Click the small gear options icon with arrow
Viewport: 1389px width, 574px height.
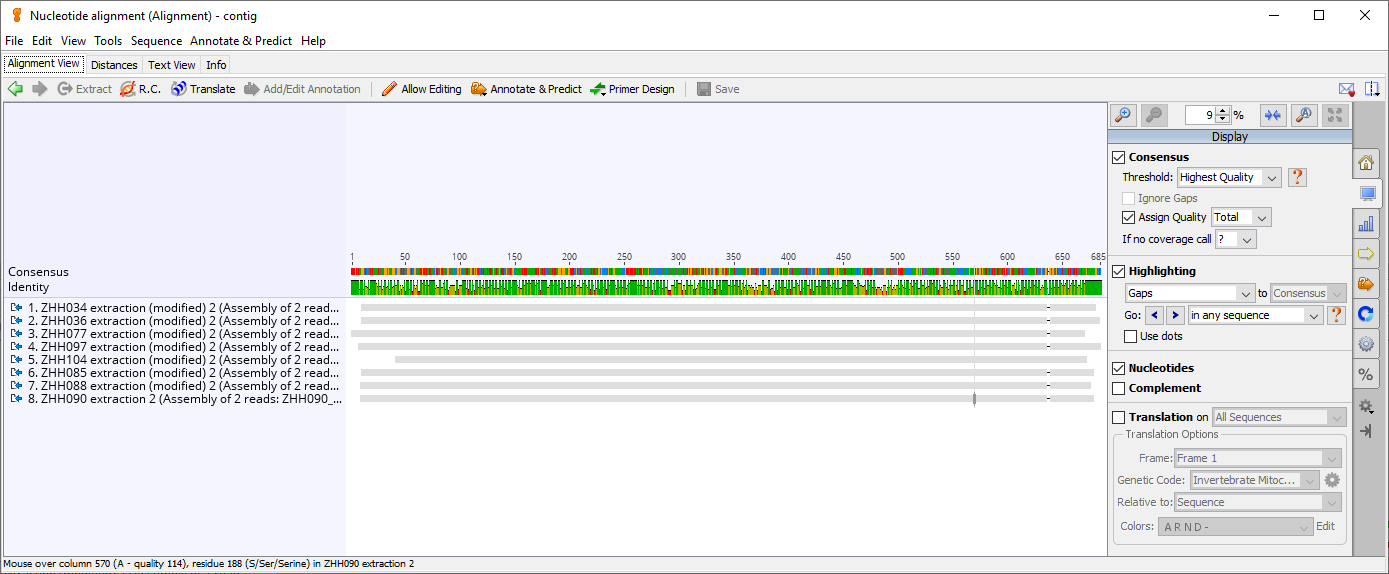tap(1366, 406)
